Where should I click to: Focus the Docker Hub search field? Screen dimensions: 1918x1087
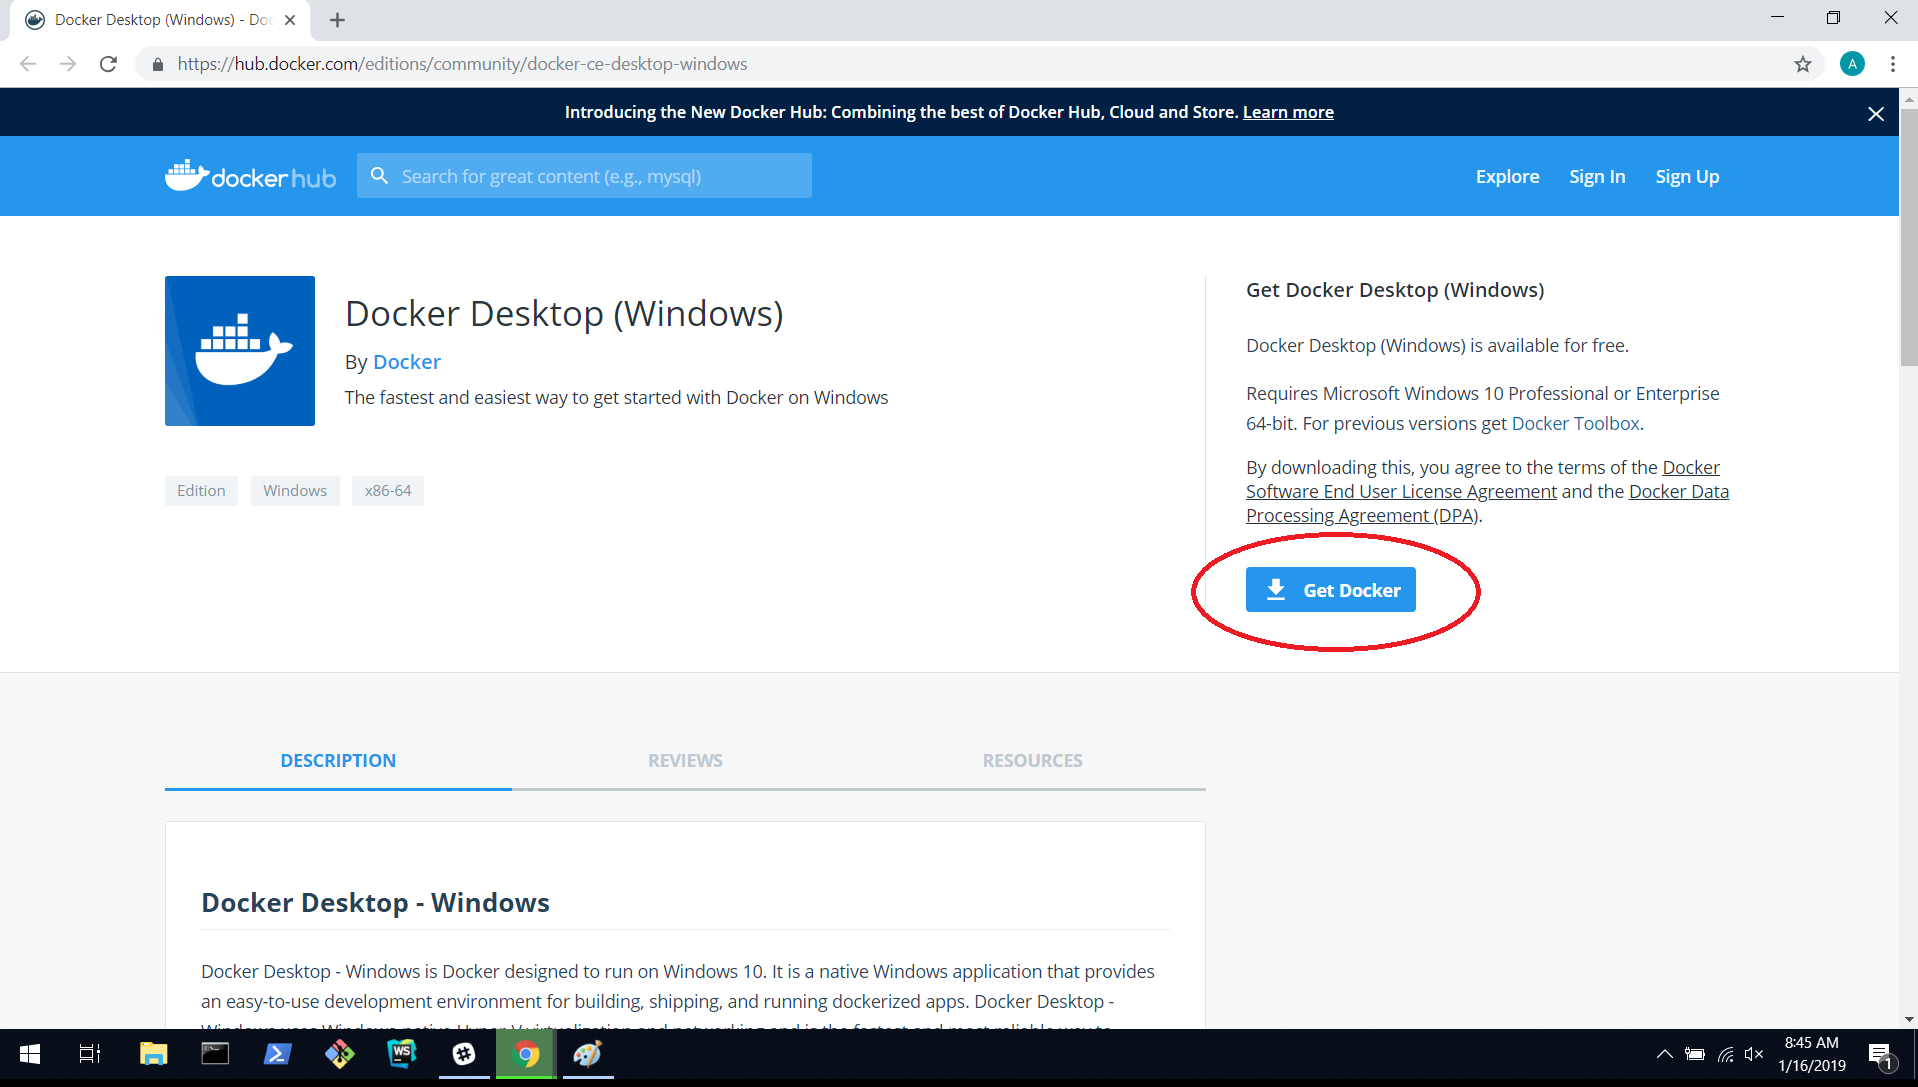click(x=584, y=176)
